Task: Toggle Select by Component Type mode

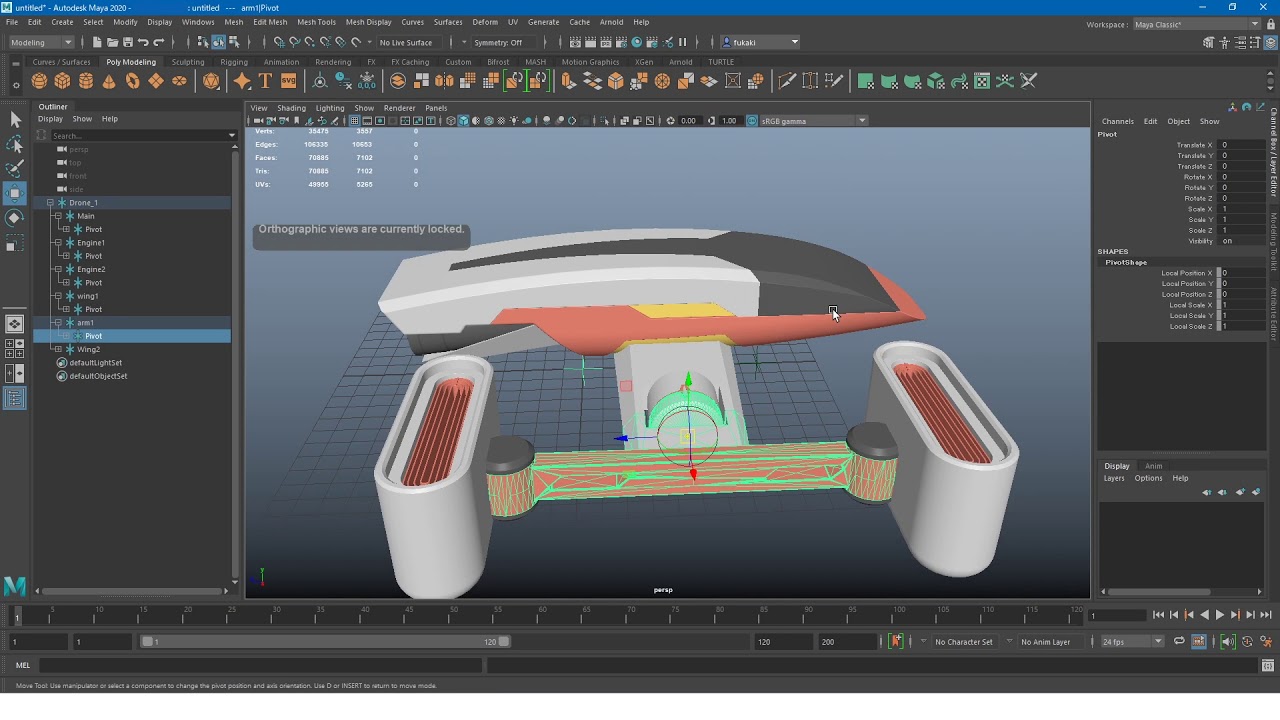Action: coord(234,42)
